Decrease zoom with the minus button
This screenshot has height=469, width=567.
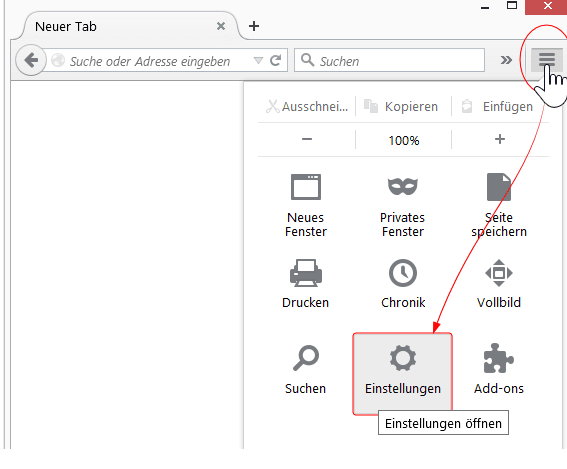point(307,140)
